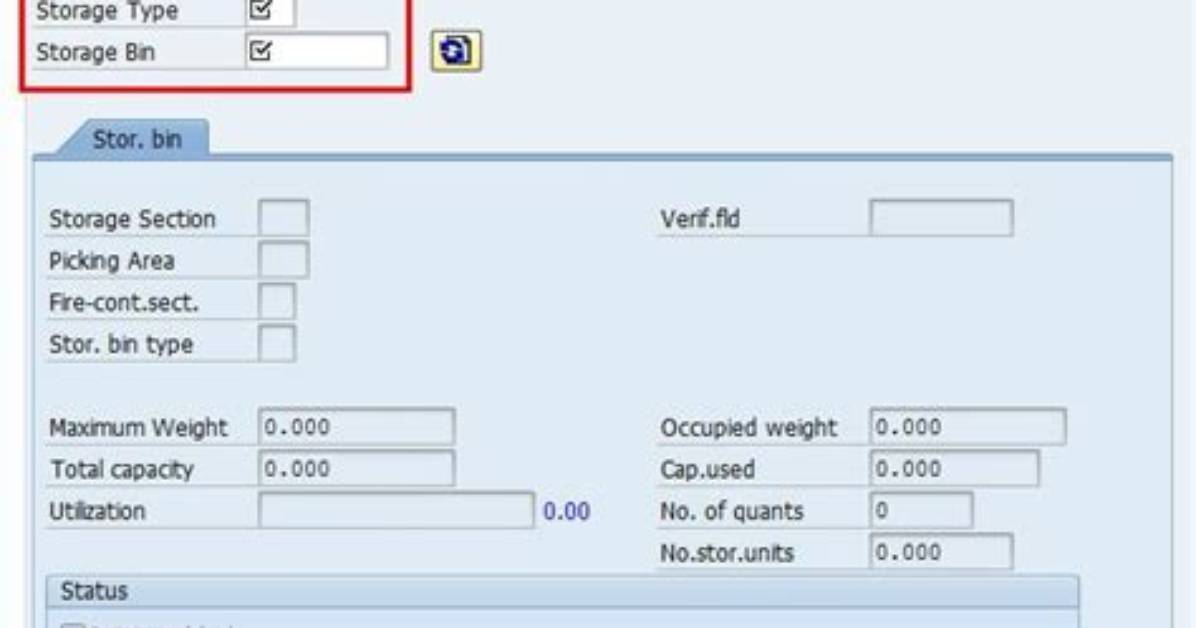Click the Cap.used field
1196x628 pixels.
(954, 469)
